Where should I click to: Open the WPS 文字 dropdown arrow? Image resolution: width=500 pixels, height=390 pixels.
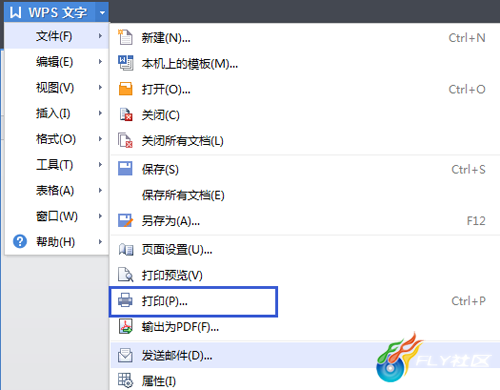102,13
